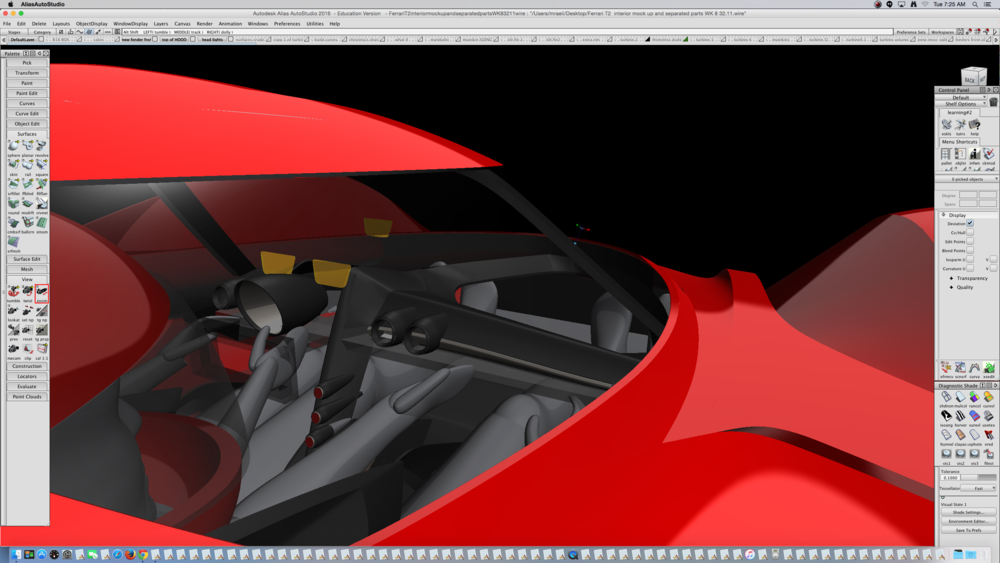This screenshot has height=563, width=1000.
Task: Choose the tumble view tool
Action: (13, 291)
